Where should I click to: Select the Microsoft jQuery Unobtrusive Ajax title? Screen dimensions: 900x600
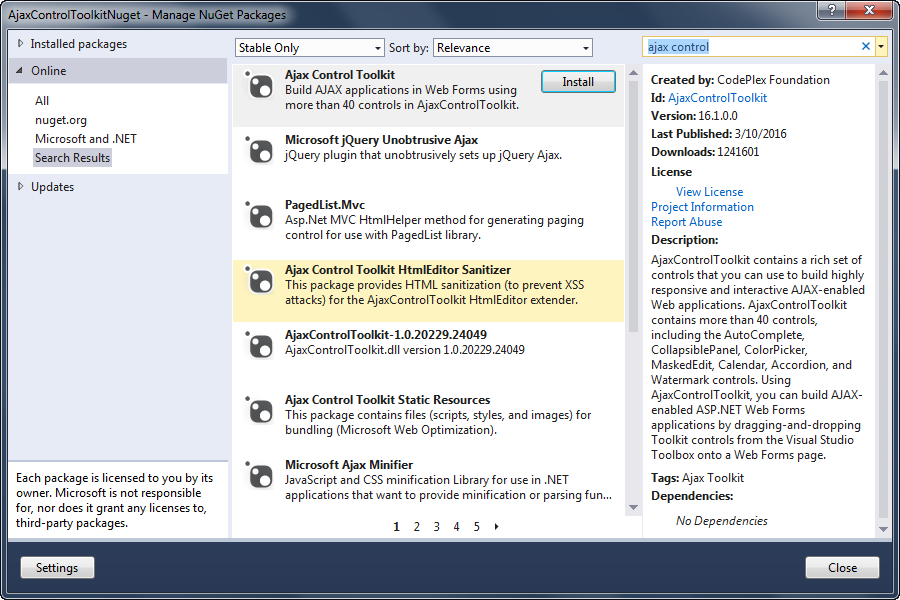point(382,140)
